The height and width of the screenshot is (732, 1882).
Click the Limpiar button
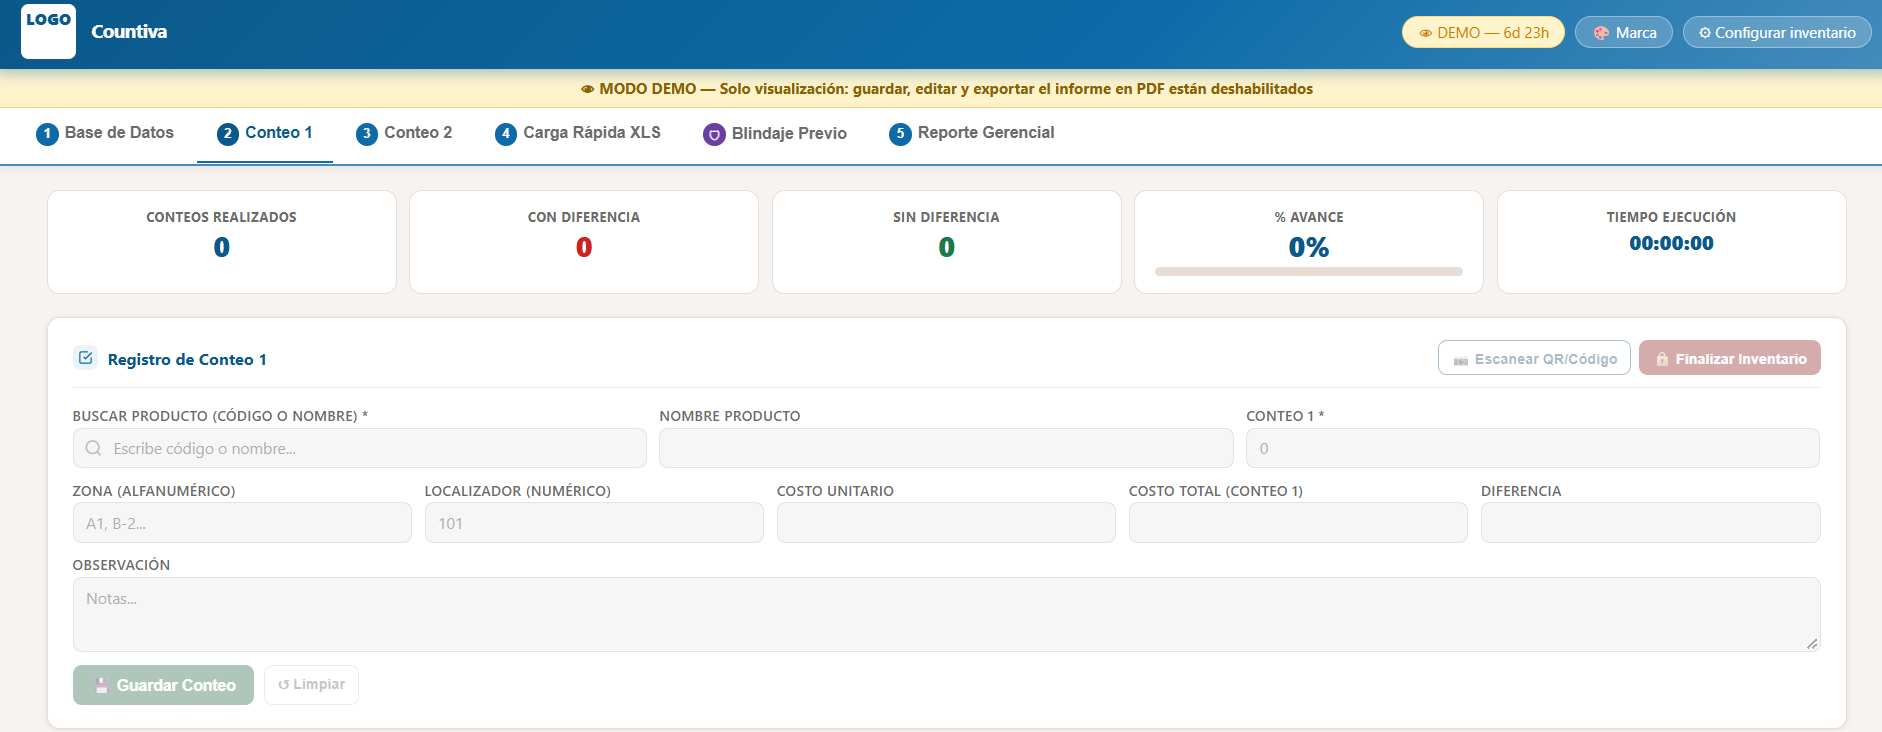click(x=311, y=685)
